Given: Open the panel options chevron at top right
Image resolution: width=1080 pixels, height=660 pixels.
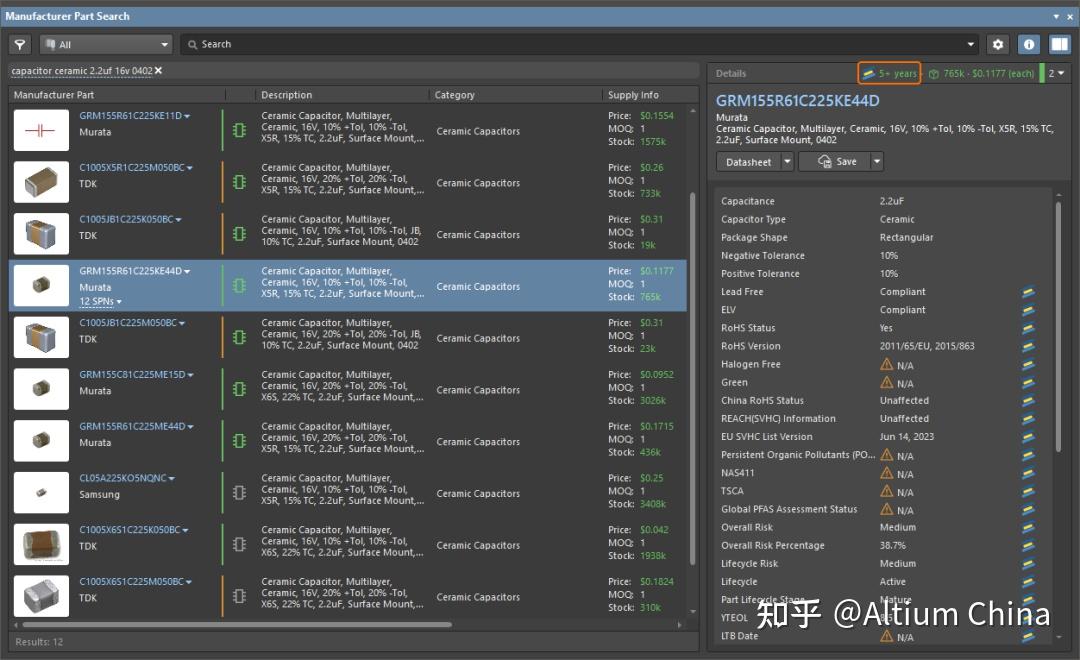Looking at the screenshot, I should point(1057,16).
